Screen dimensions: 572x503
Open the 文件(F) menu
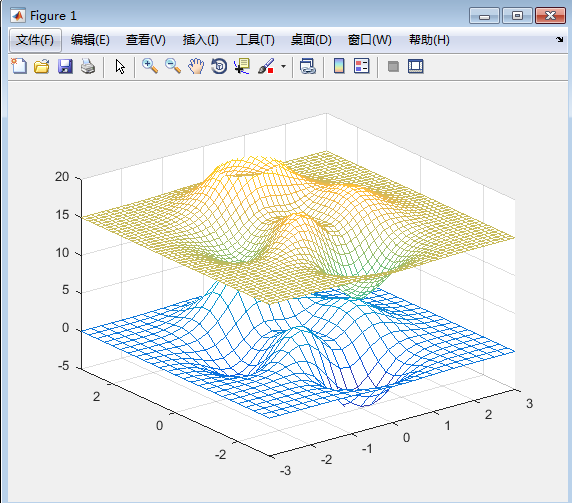[x=35, y=40]
